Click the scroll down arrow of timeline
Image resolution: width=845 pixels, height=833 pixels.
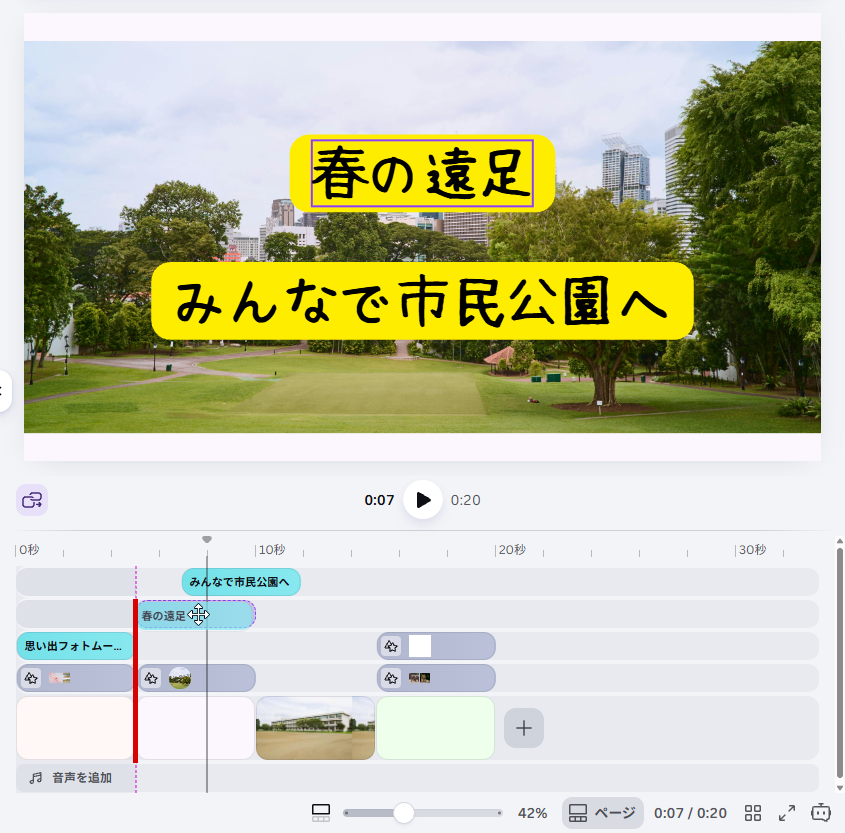839,788
